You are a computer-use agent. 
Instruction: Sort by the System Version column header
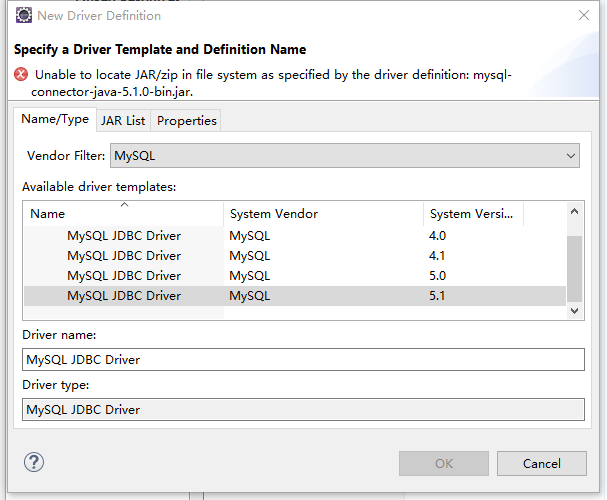coord(473,214)
